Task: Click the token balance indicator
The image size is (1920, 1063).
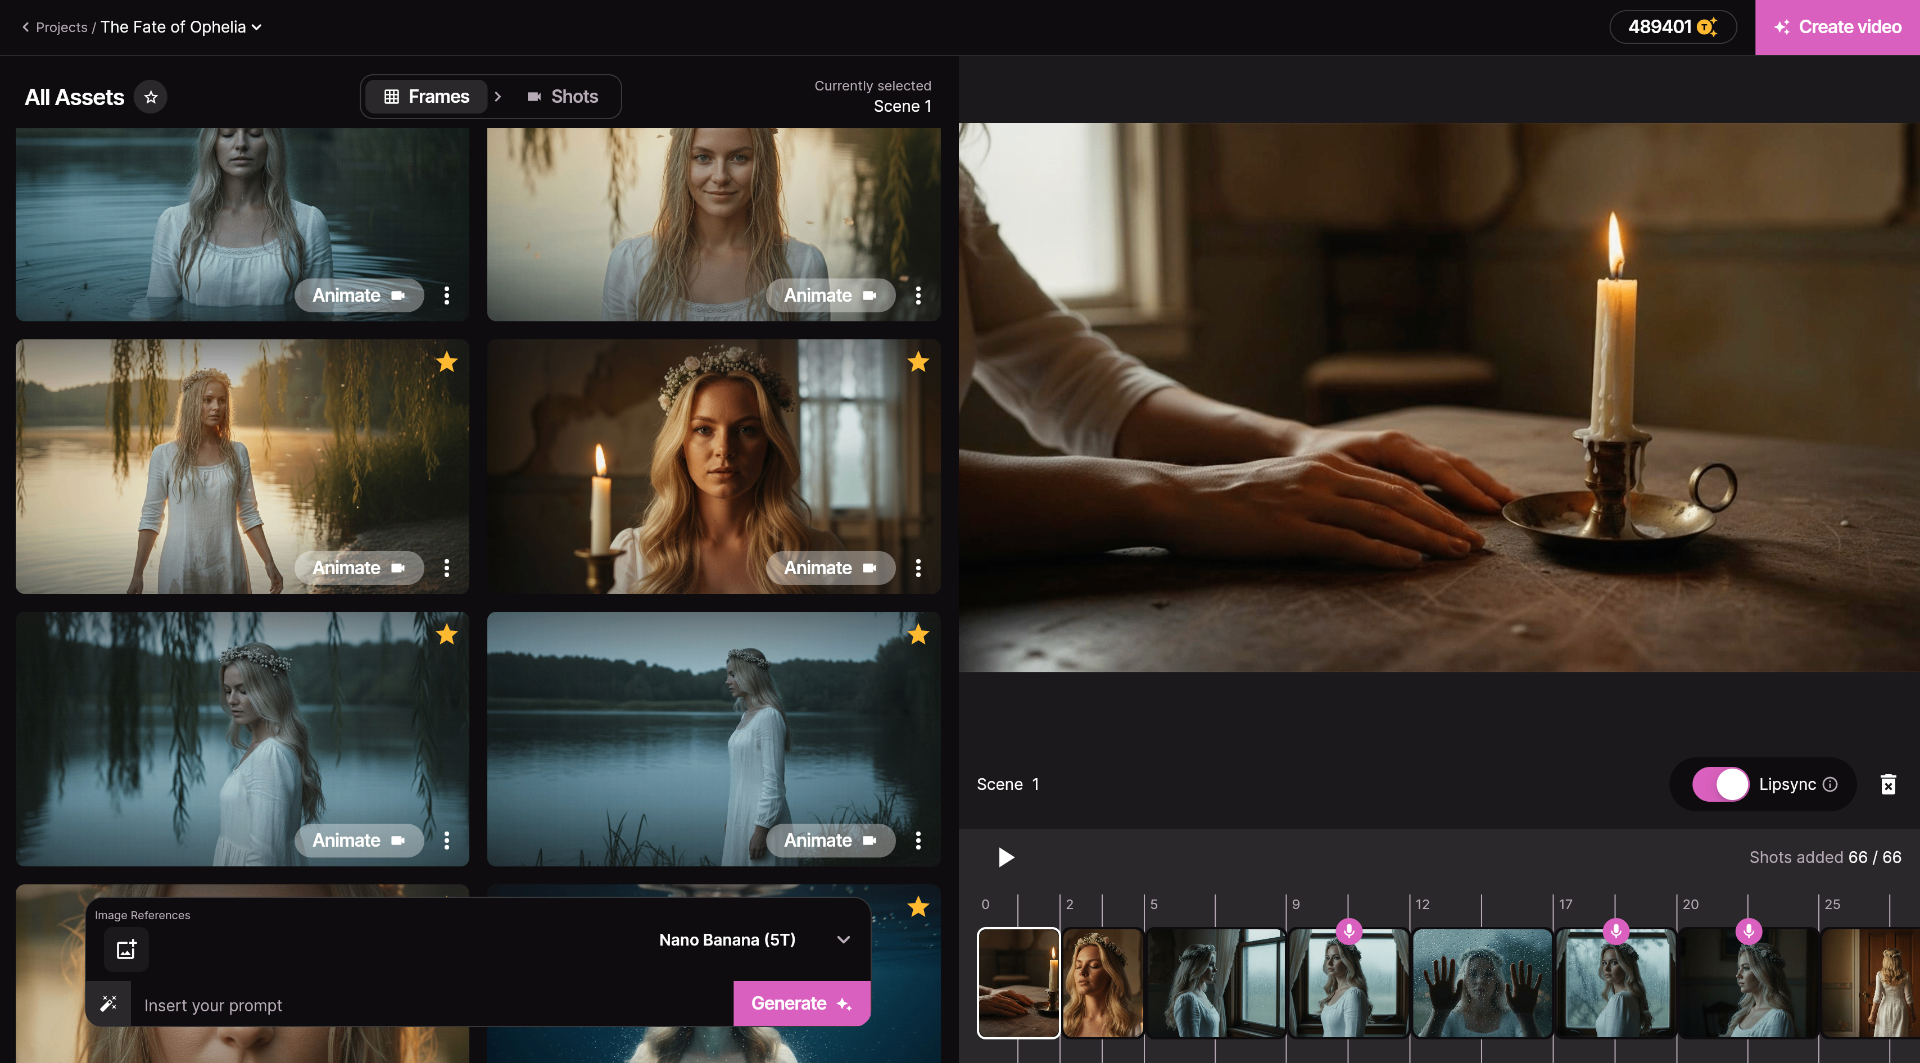Action: pos(1673,27)
